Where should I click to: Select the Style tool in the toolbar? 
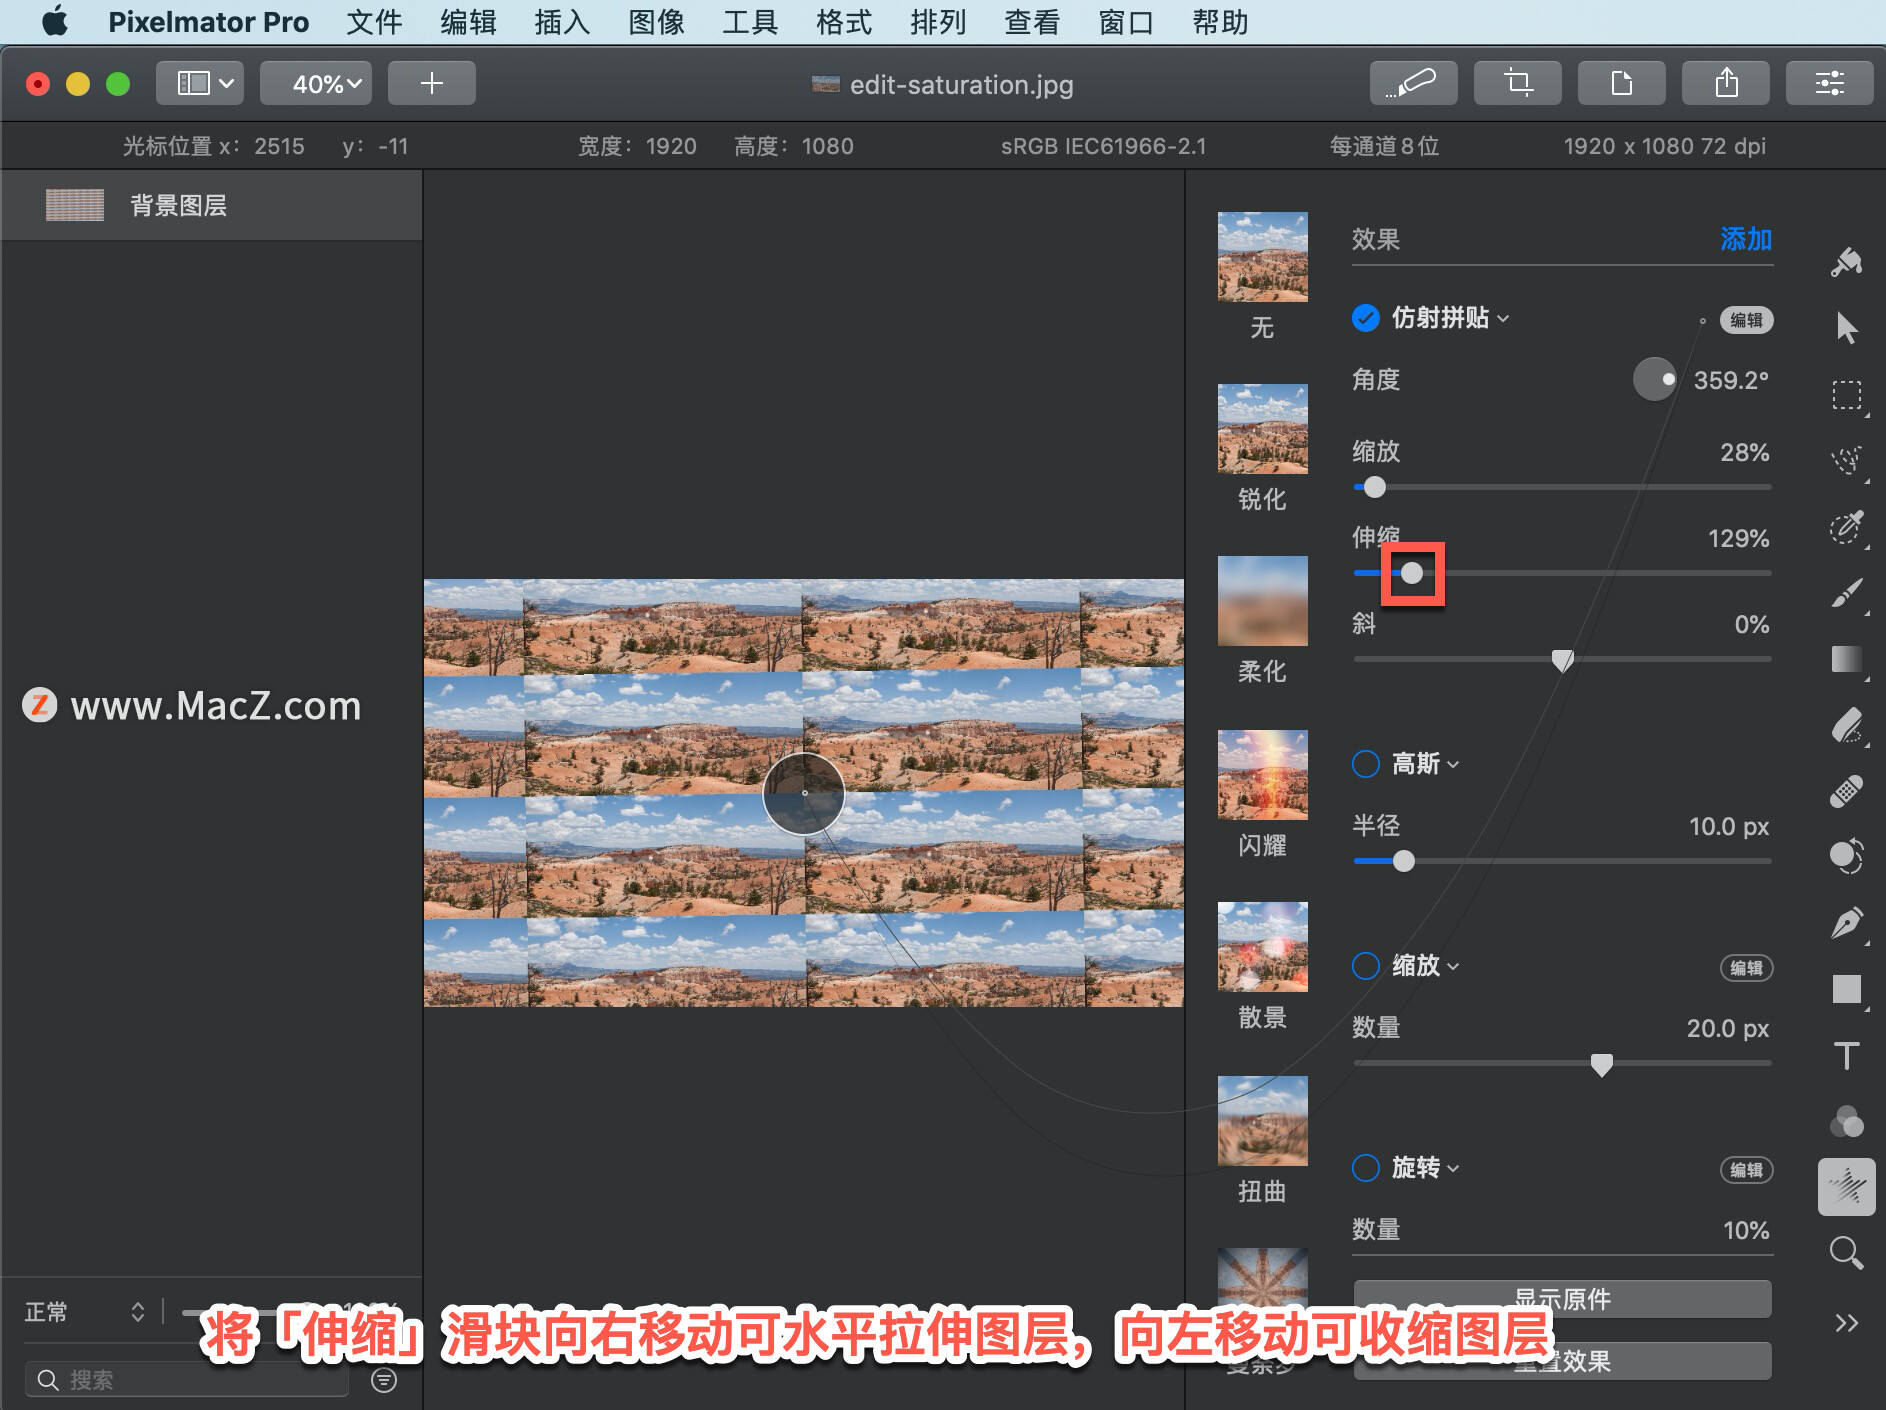1846,262
